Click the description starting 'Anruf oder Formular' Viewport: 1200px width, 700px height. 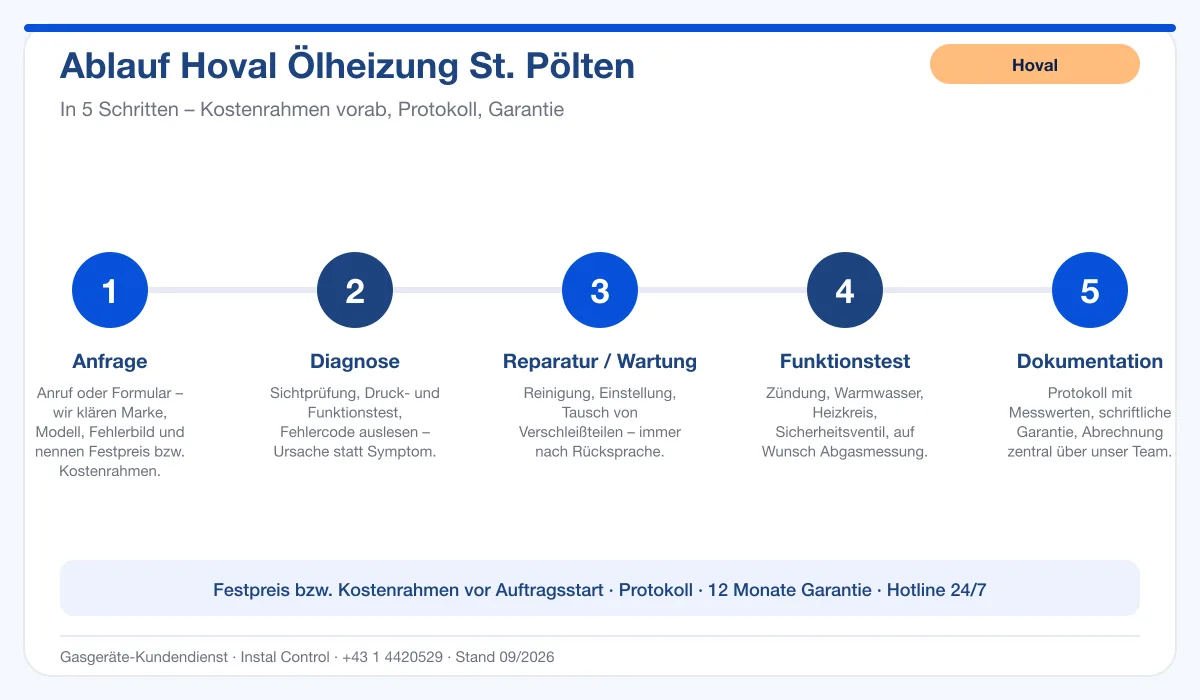110,432
